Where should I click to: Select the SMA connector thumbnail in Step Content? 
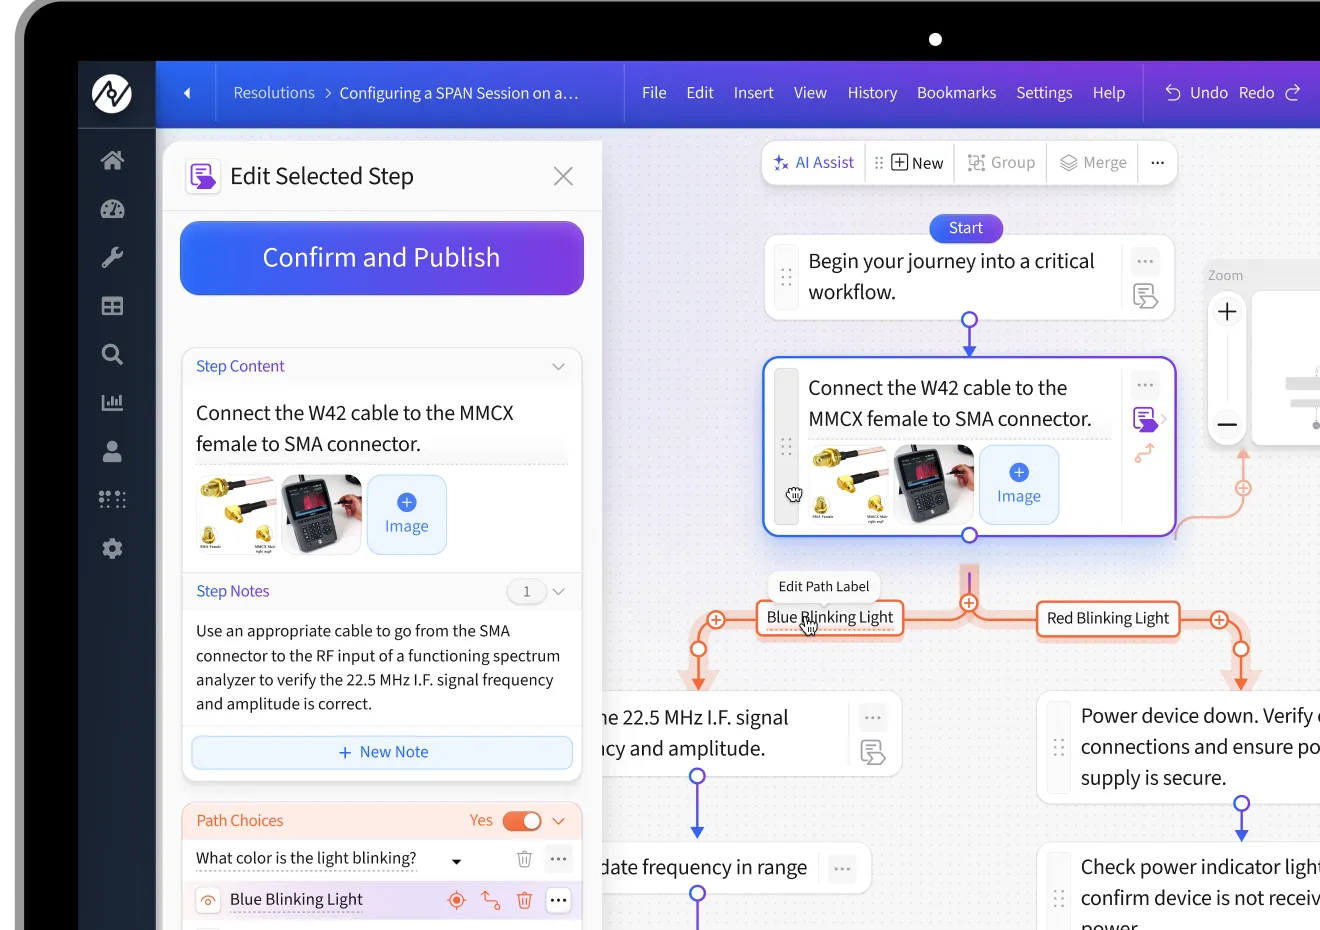pos(236,514)
